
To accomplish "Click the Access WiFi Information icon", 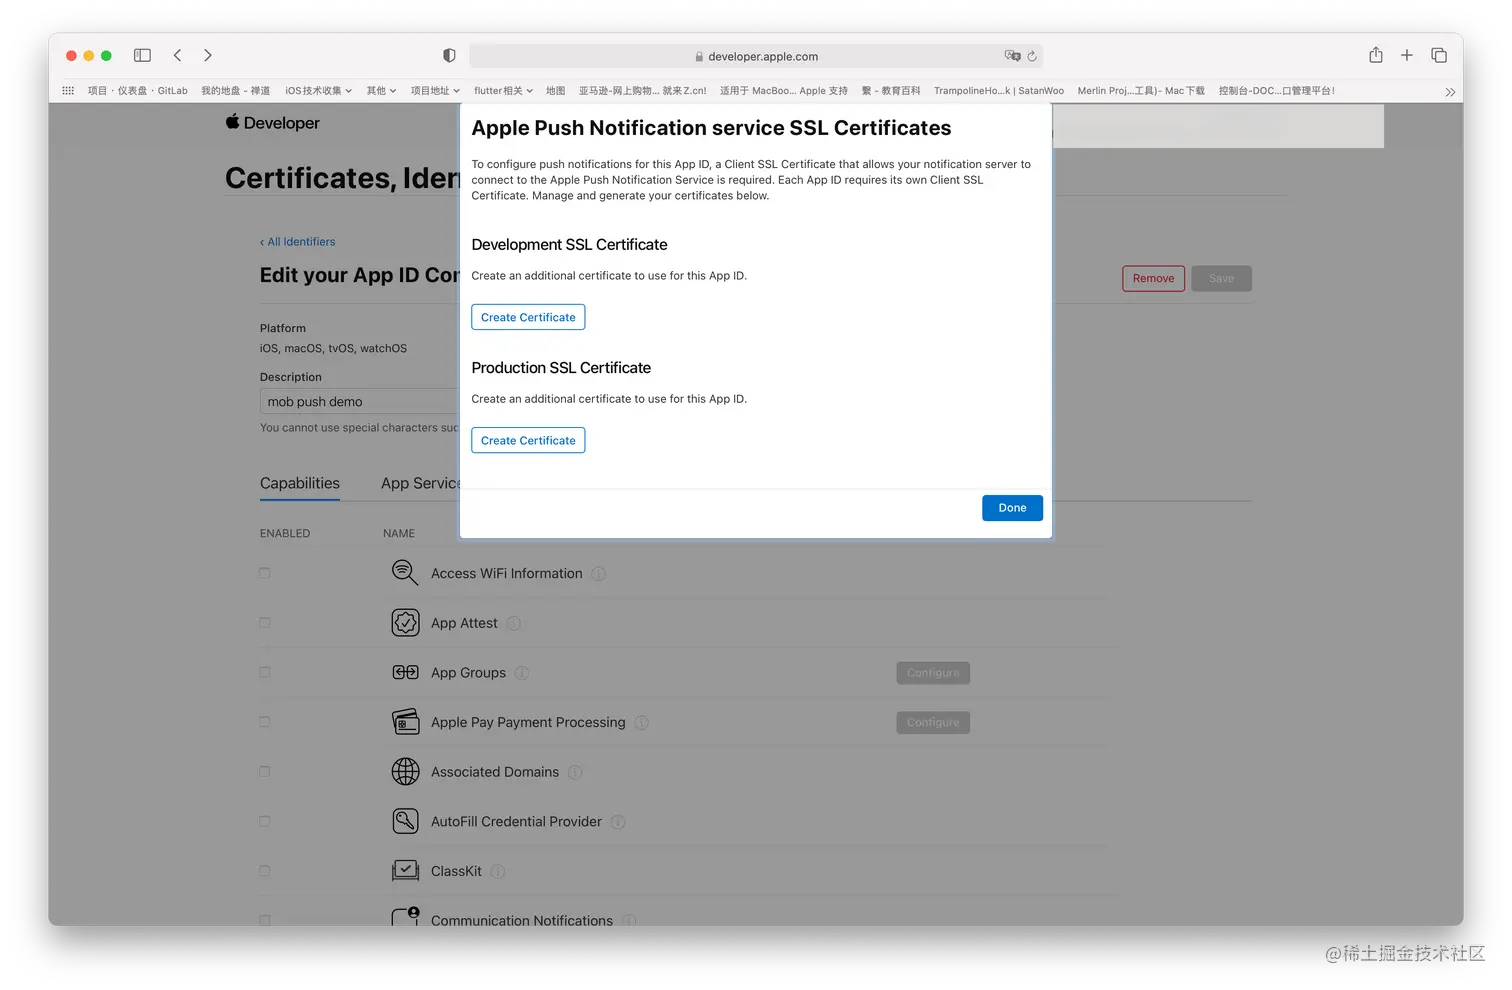I will tap(405, 573).
